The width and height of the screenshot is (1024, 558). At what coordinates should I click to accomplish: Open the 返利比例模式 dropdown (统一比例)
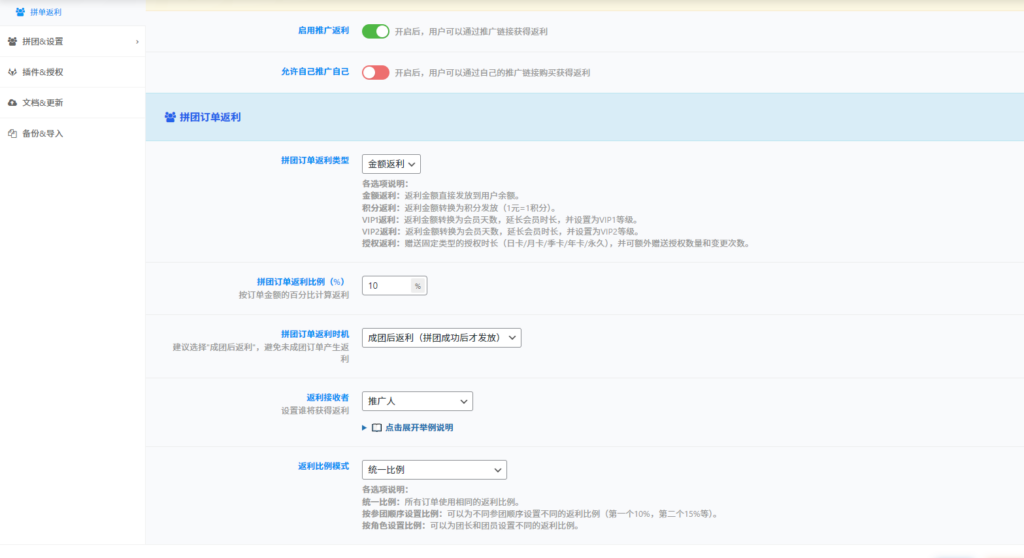point(434,470)
